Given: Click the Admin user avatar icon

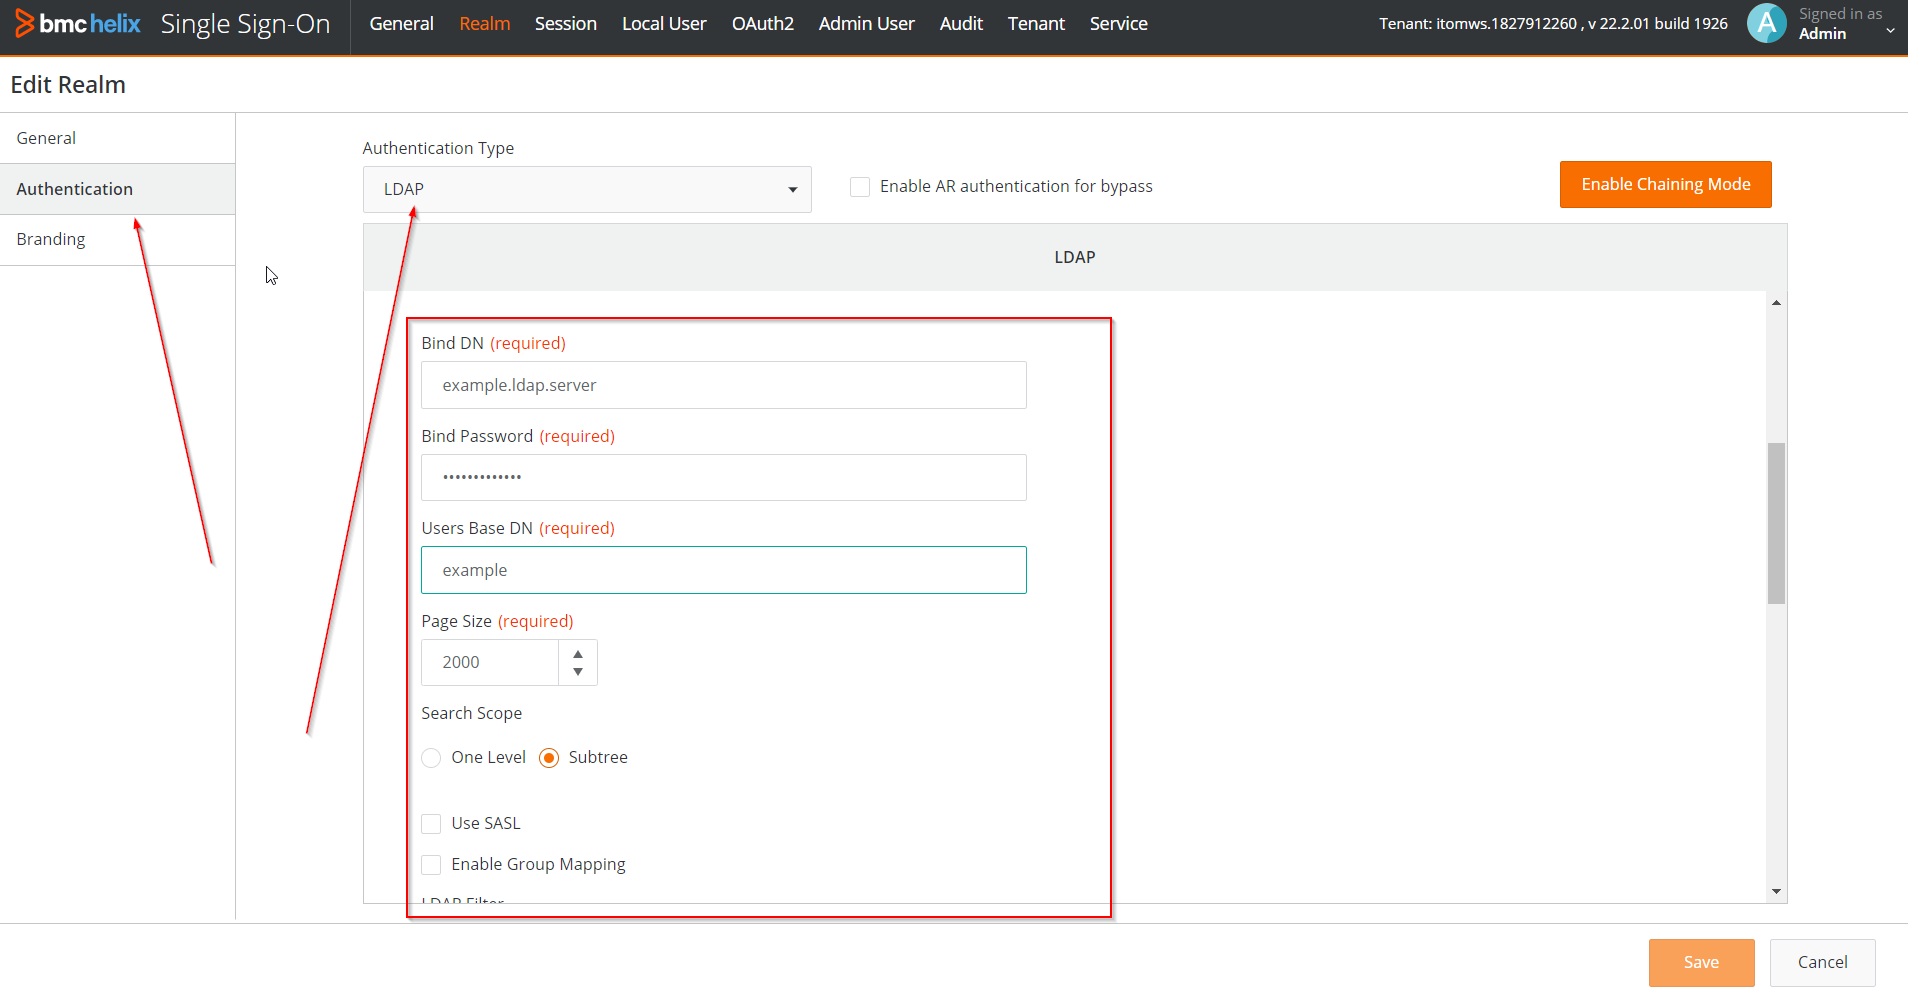Looking at the screenshot, I should click(1766, 23).
